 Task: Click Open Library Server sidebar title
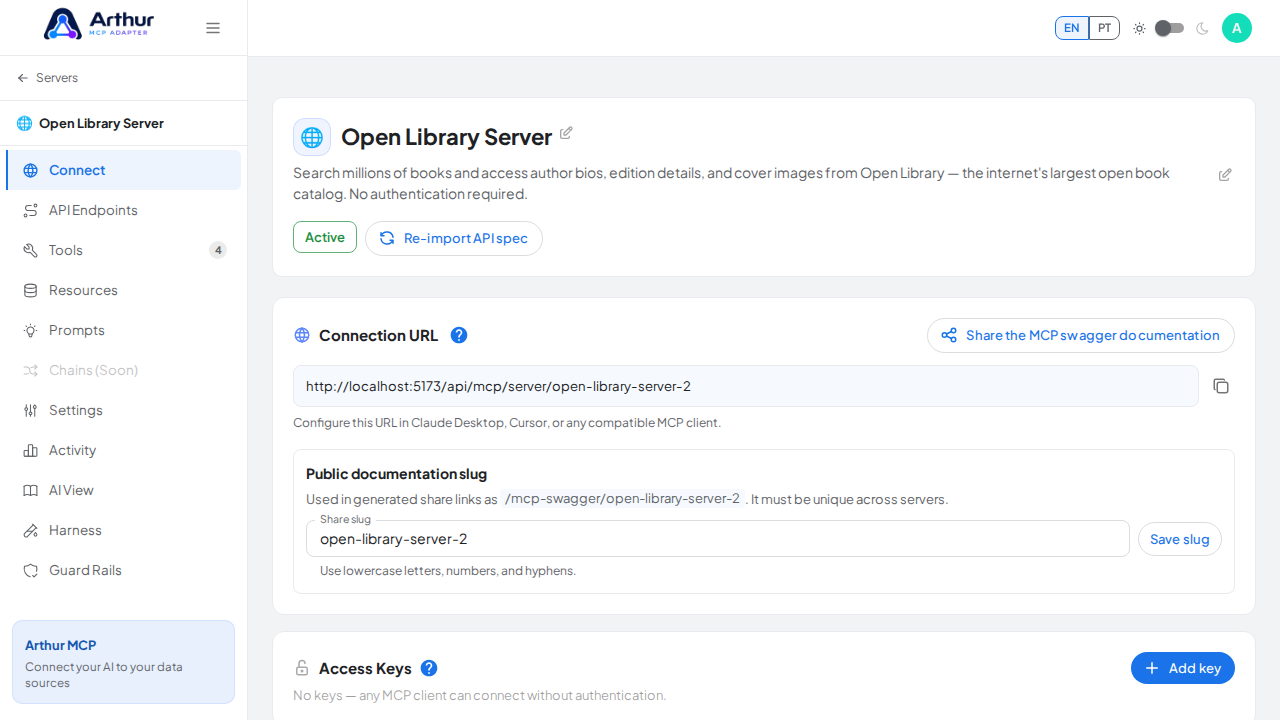(x=101, y=123)
